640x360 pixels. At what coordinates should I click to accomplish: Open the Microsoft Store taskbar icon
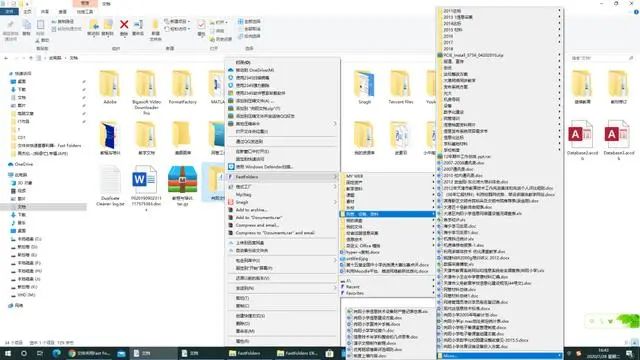point(329,353)
